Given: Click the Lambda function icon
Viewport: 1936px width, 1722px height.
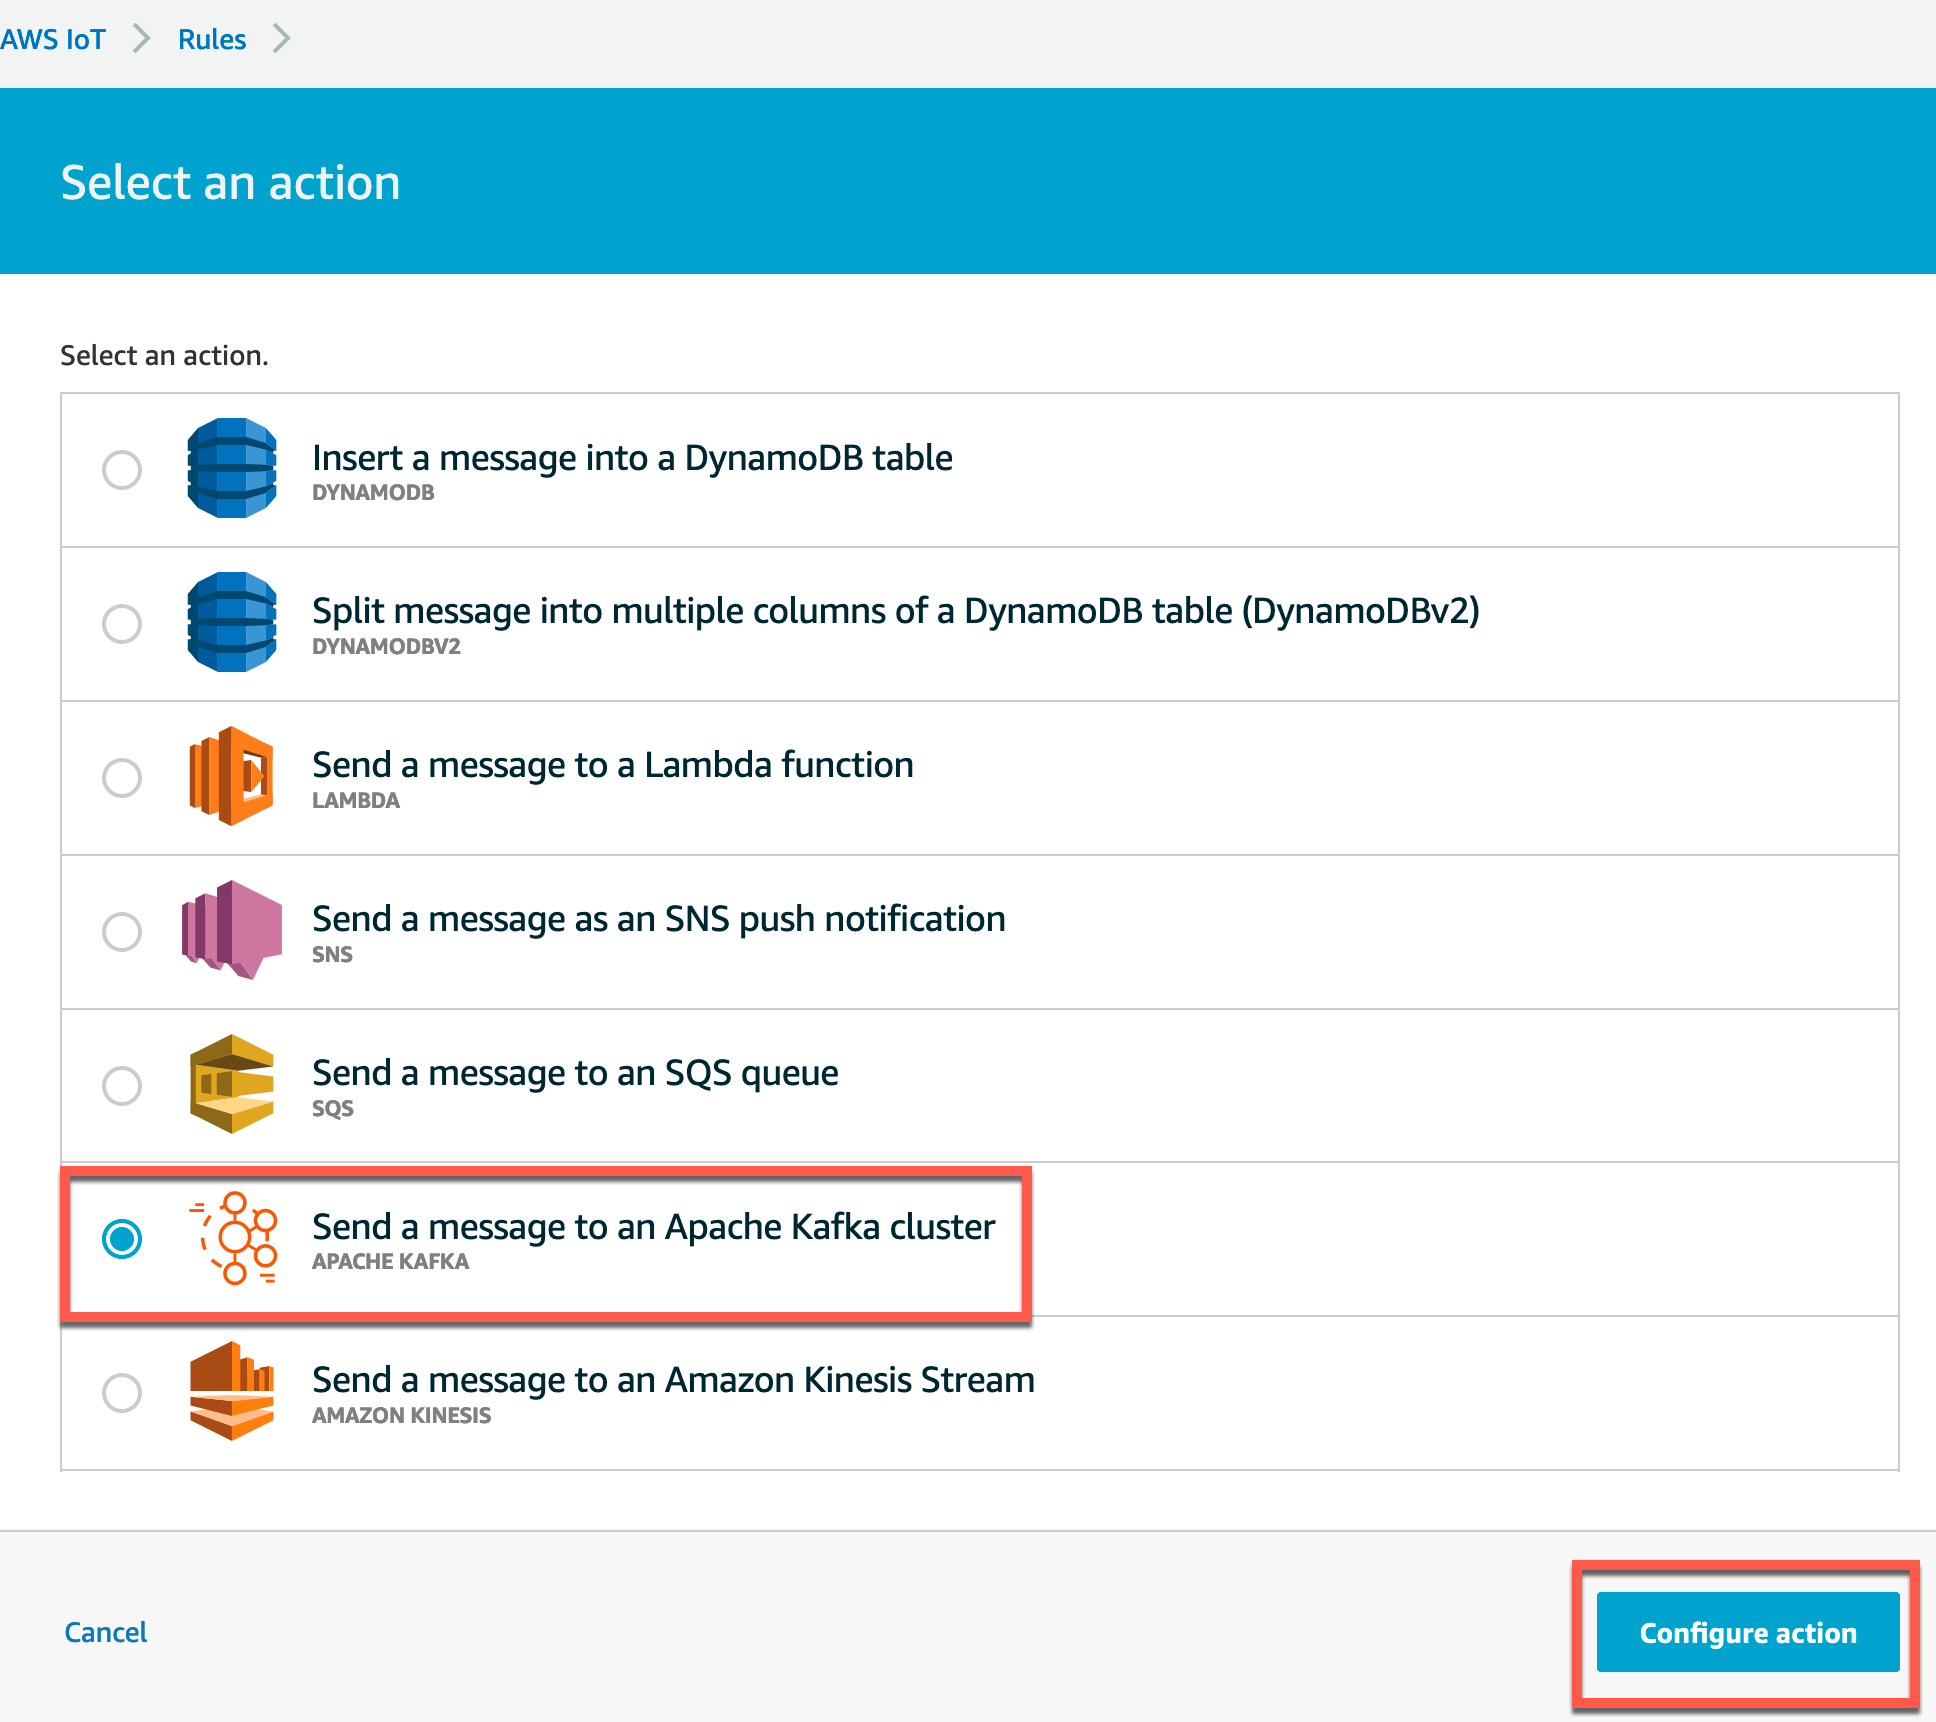Looking at the screenshot, I should click(x=232, y=776).
